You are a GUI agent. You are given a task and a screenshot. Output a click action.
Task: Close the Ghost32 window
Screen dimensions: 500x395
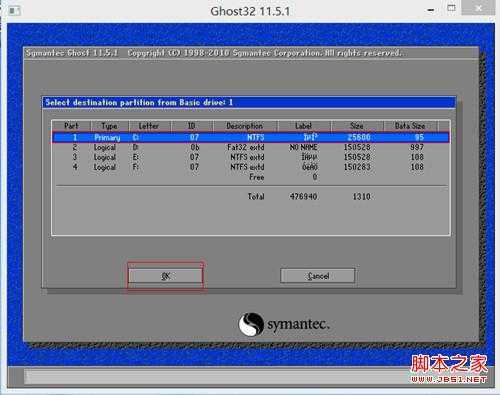tap(478, 8)
